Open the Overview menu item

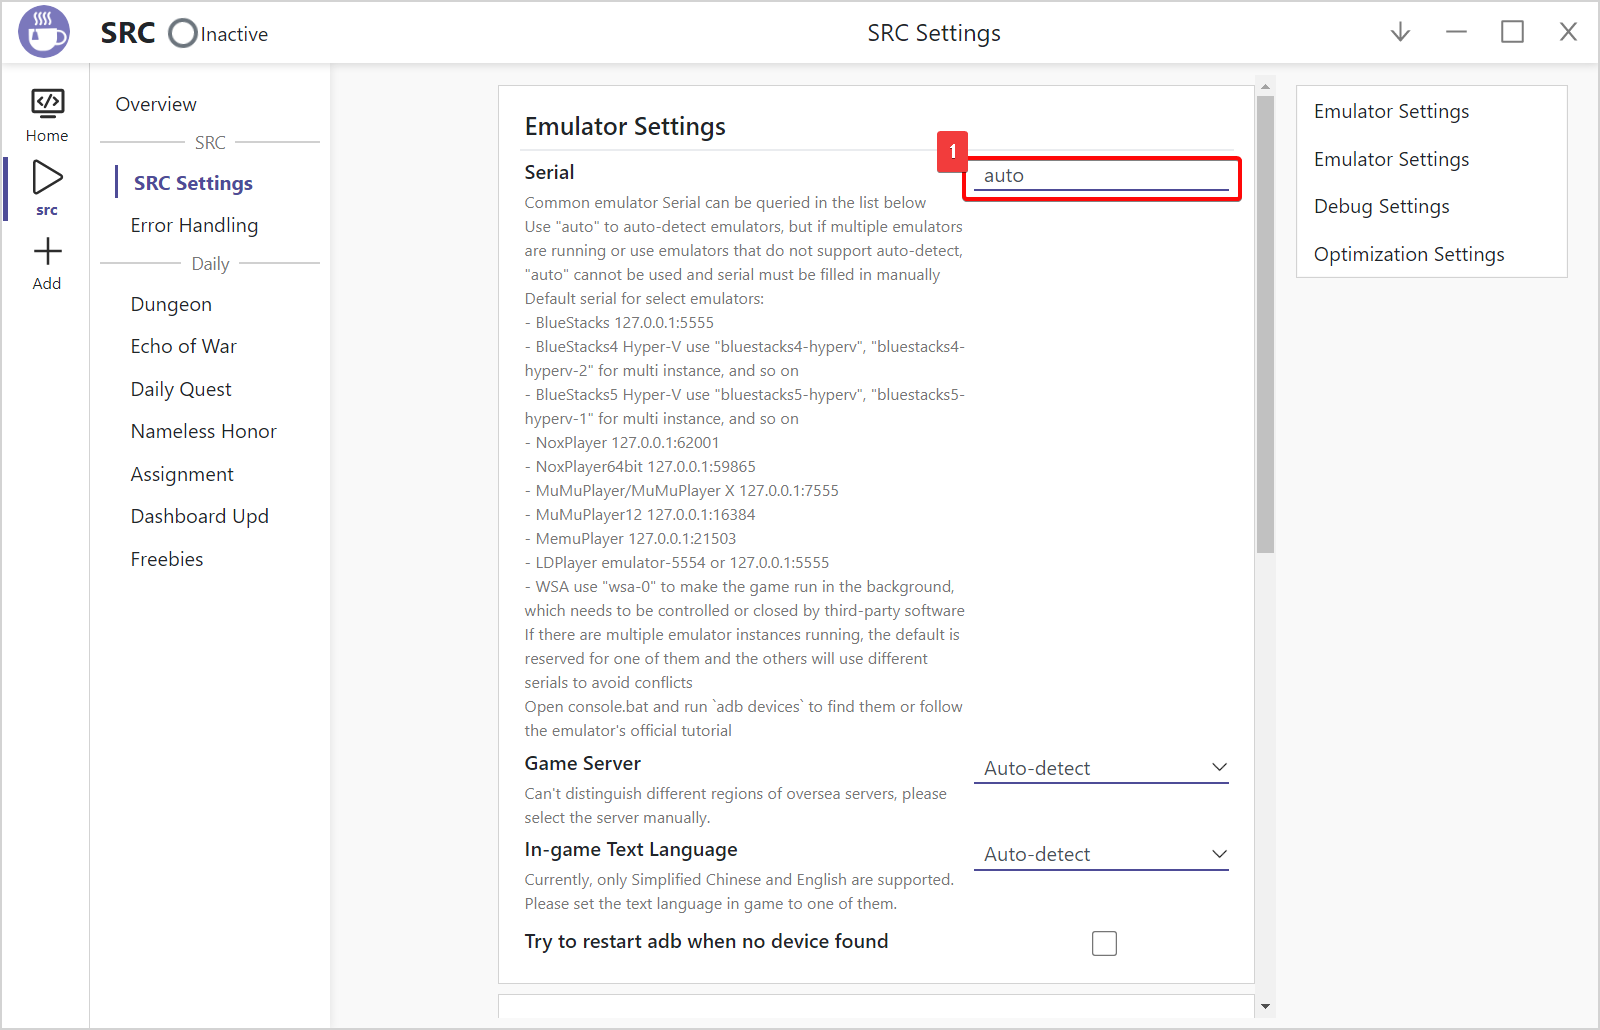point(156,104)
